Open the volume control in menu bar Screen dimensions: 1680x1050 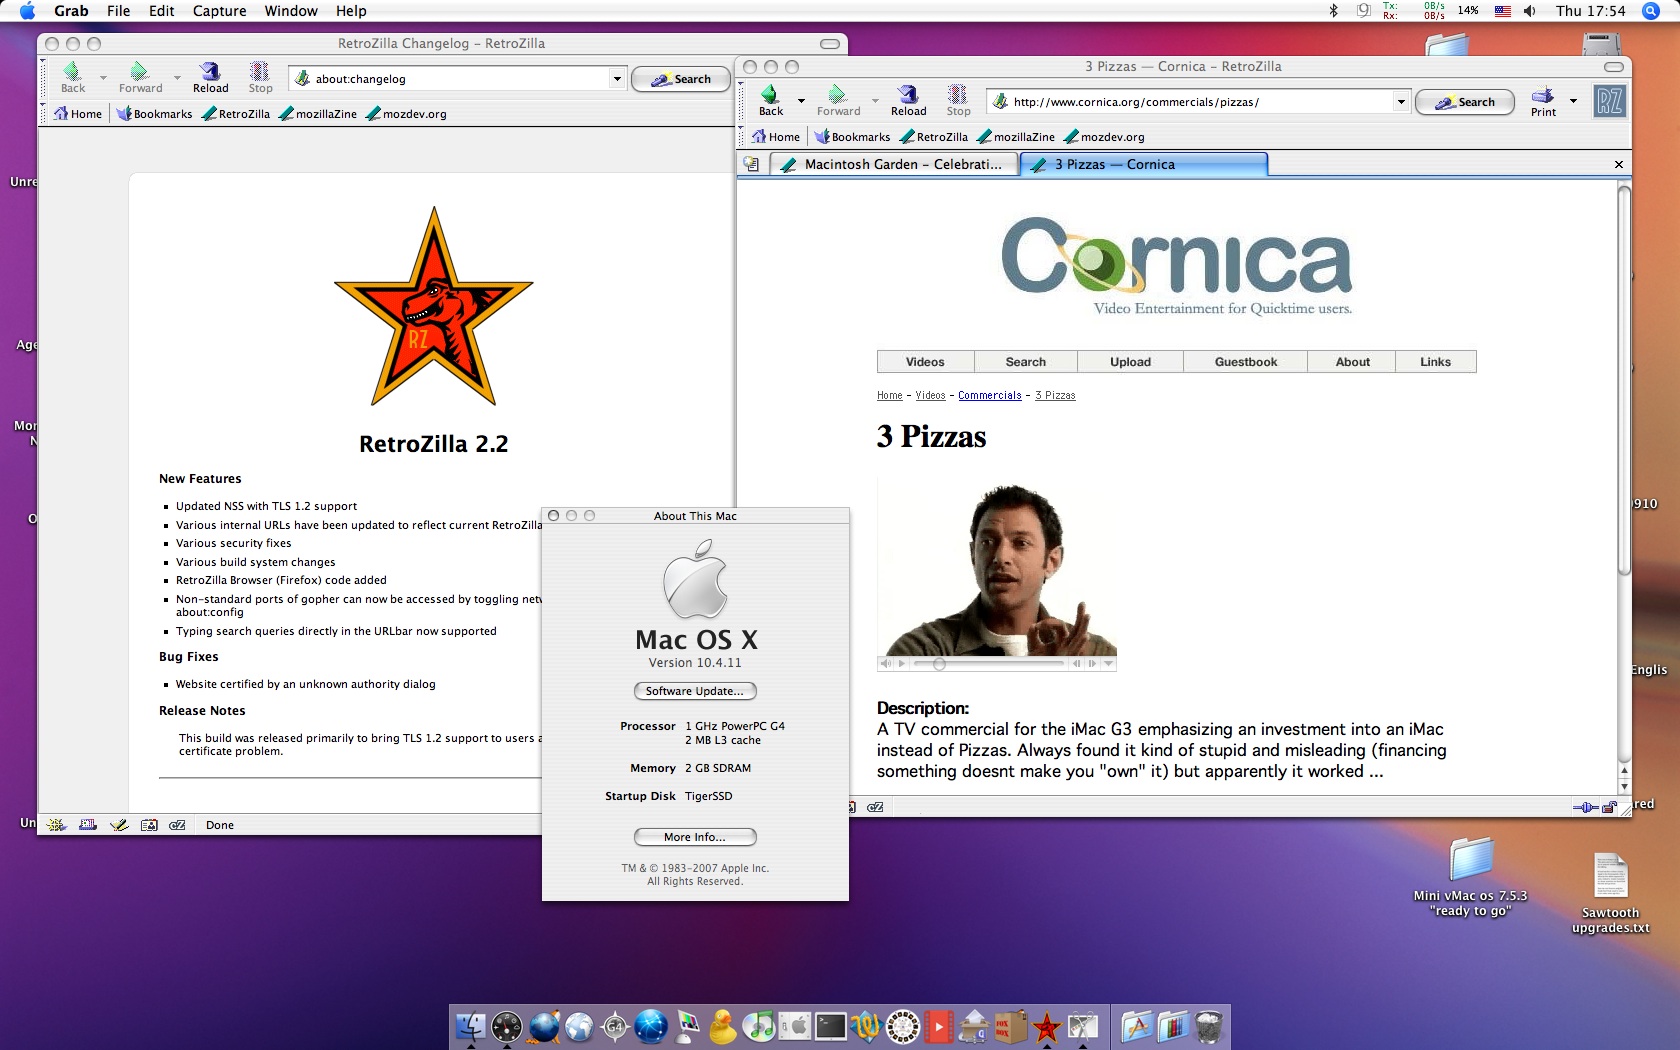(1530, 11)
